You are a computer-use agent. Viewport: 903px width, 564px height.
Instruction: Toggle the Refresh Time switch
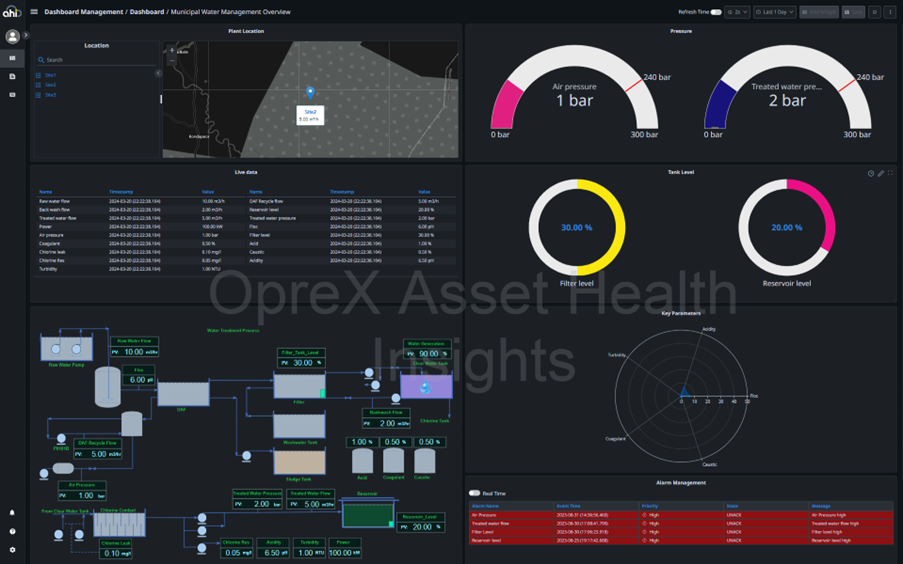[716, 12]
